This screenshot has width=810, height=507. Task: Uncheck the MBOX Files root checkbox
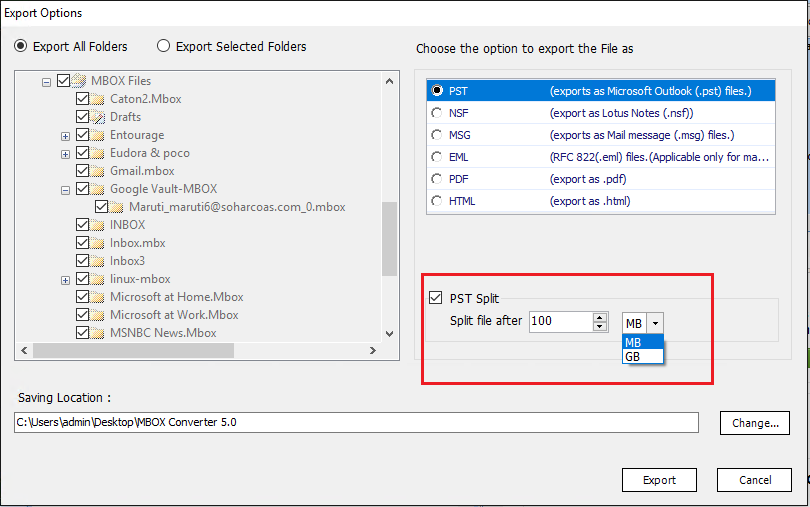(x=63, y=81)
